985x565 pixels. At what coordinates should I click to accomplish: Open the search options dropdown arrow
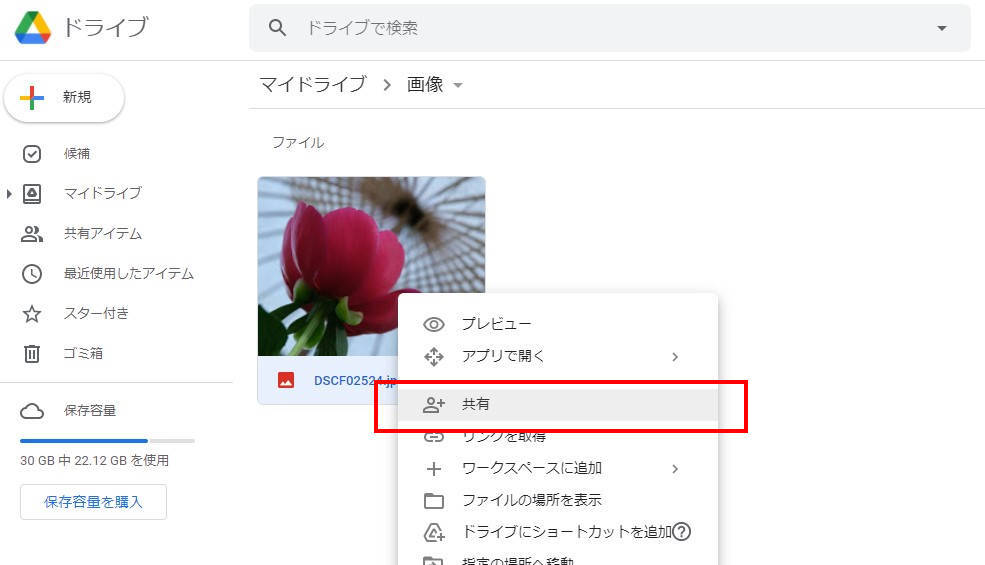coord(941,28)
